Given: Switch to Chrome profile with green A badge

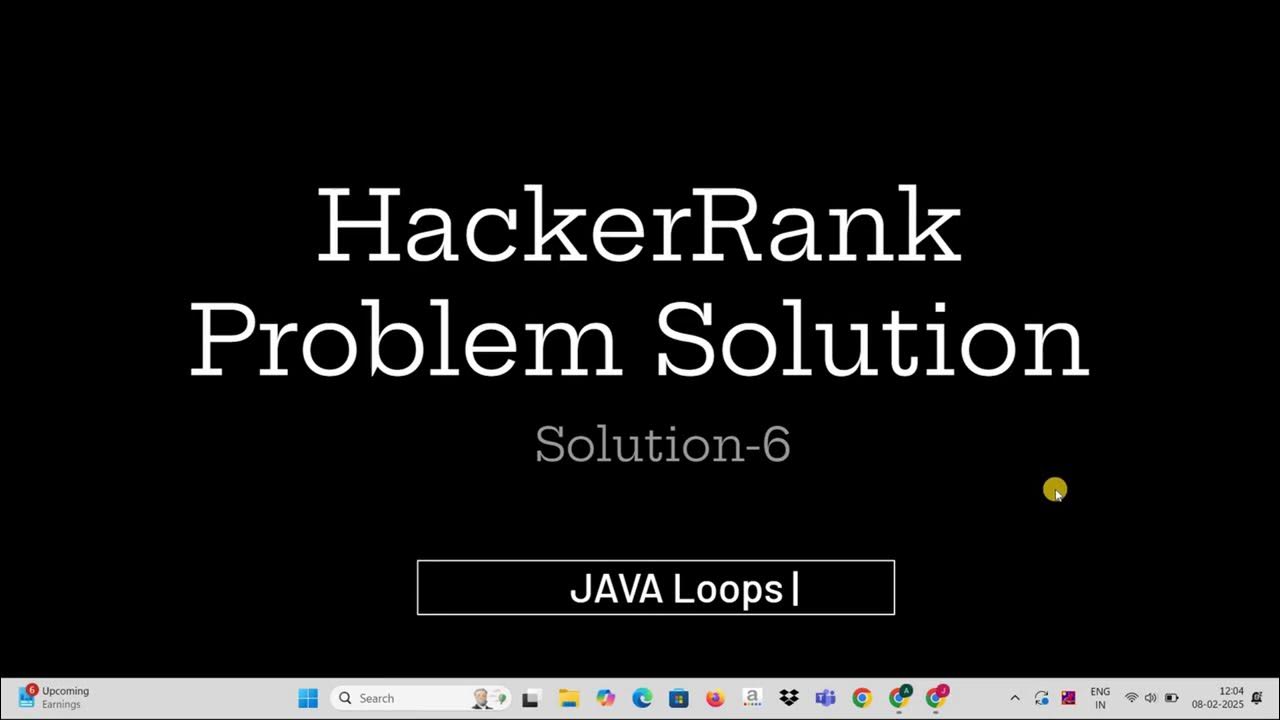Looking at the screenshot, I should [900, 697].
